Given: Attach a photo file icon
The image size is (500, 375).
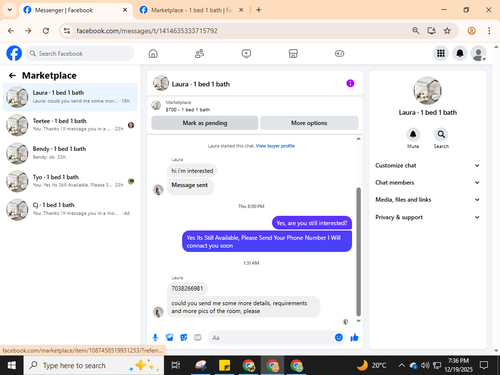Looking at the screenshot, I should tap(169, 338).
